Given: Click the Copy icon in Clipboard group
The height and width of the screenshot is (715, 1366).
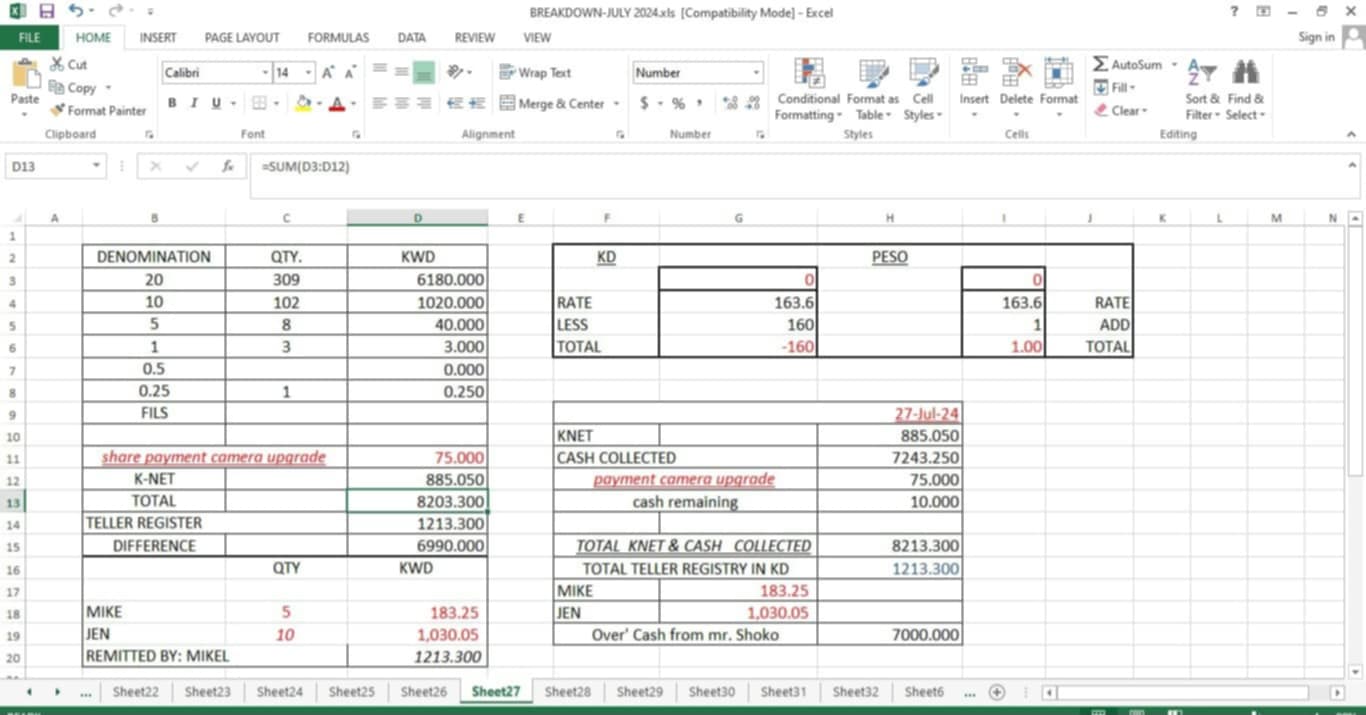Looking at the screenshot, I should pos(57,88).
